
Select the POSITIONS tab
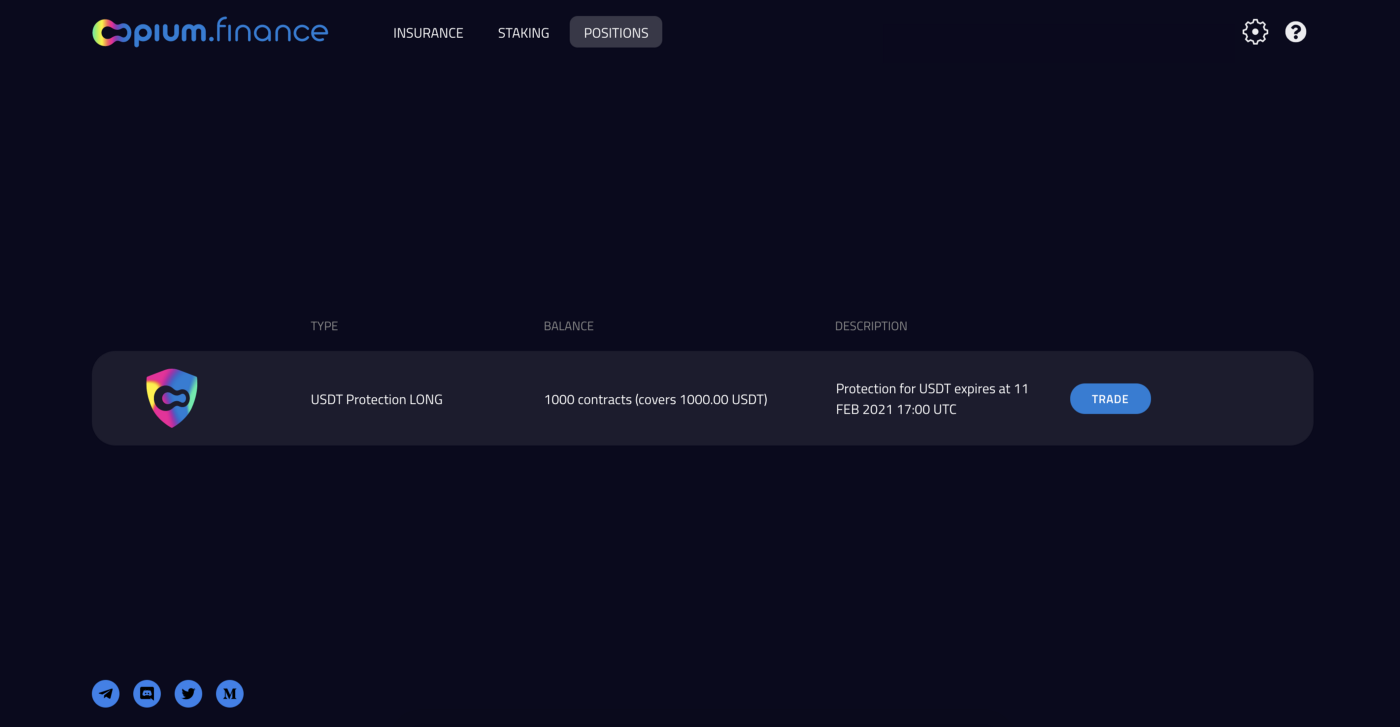[616, 32]
